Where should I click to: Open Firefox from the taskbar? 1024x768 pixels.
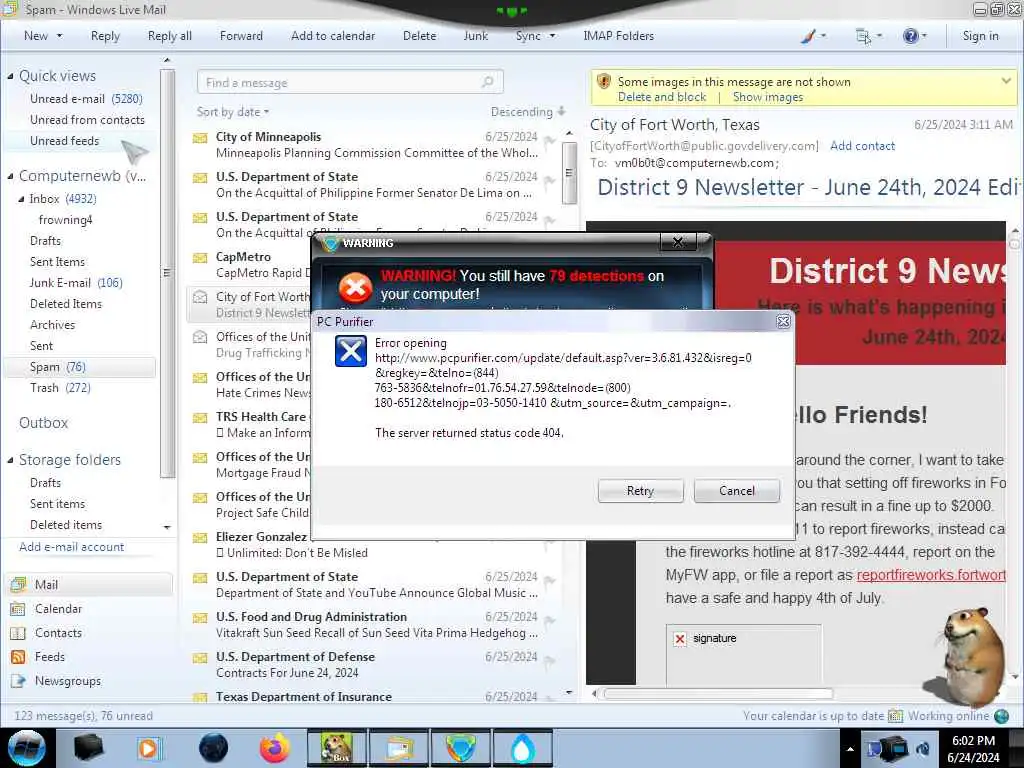(x=274, y=748)
